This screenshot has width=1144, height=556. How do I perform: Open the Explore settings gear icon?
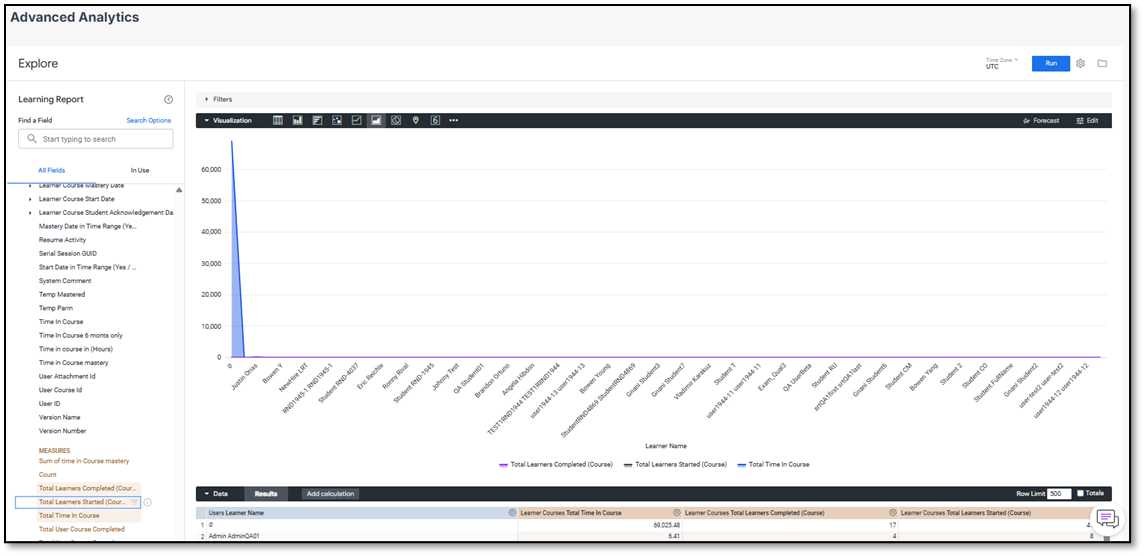click(x=1081, y=63)
